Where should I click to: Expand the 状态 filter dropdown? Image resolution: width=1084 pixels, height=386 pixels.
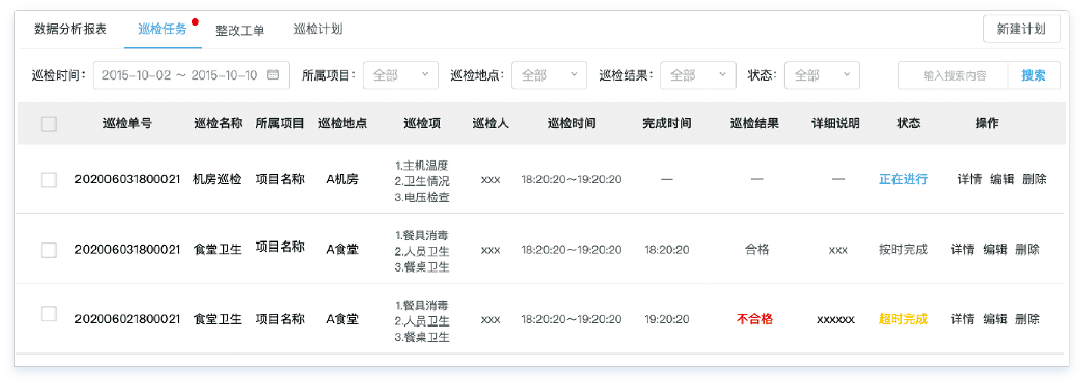822,75
